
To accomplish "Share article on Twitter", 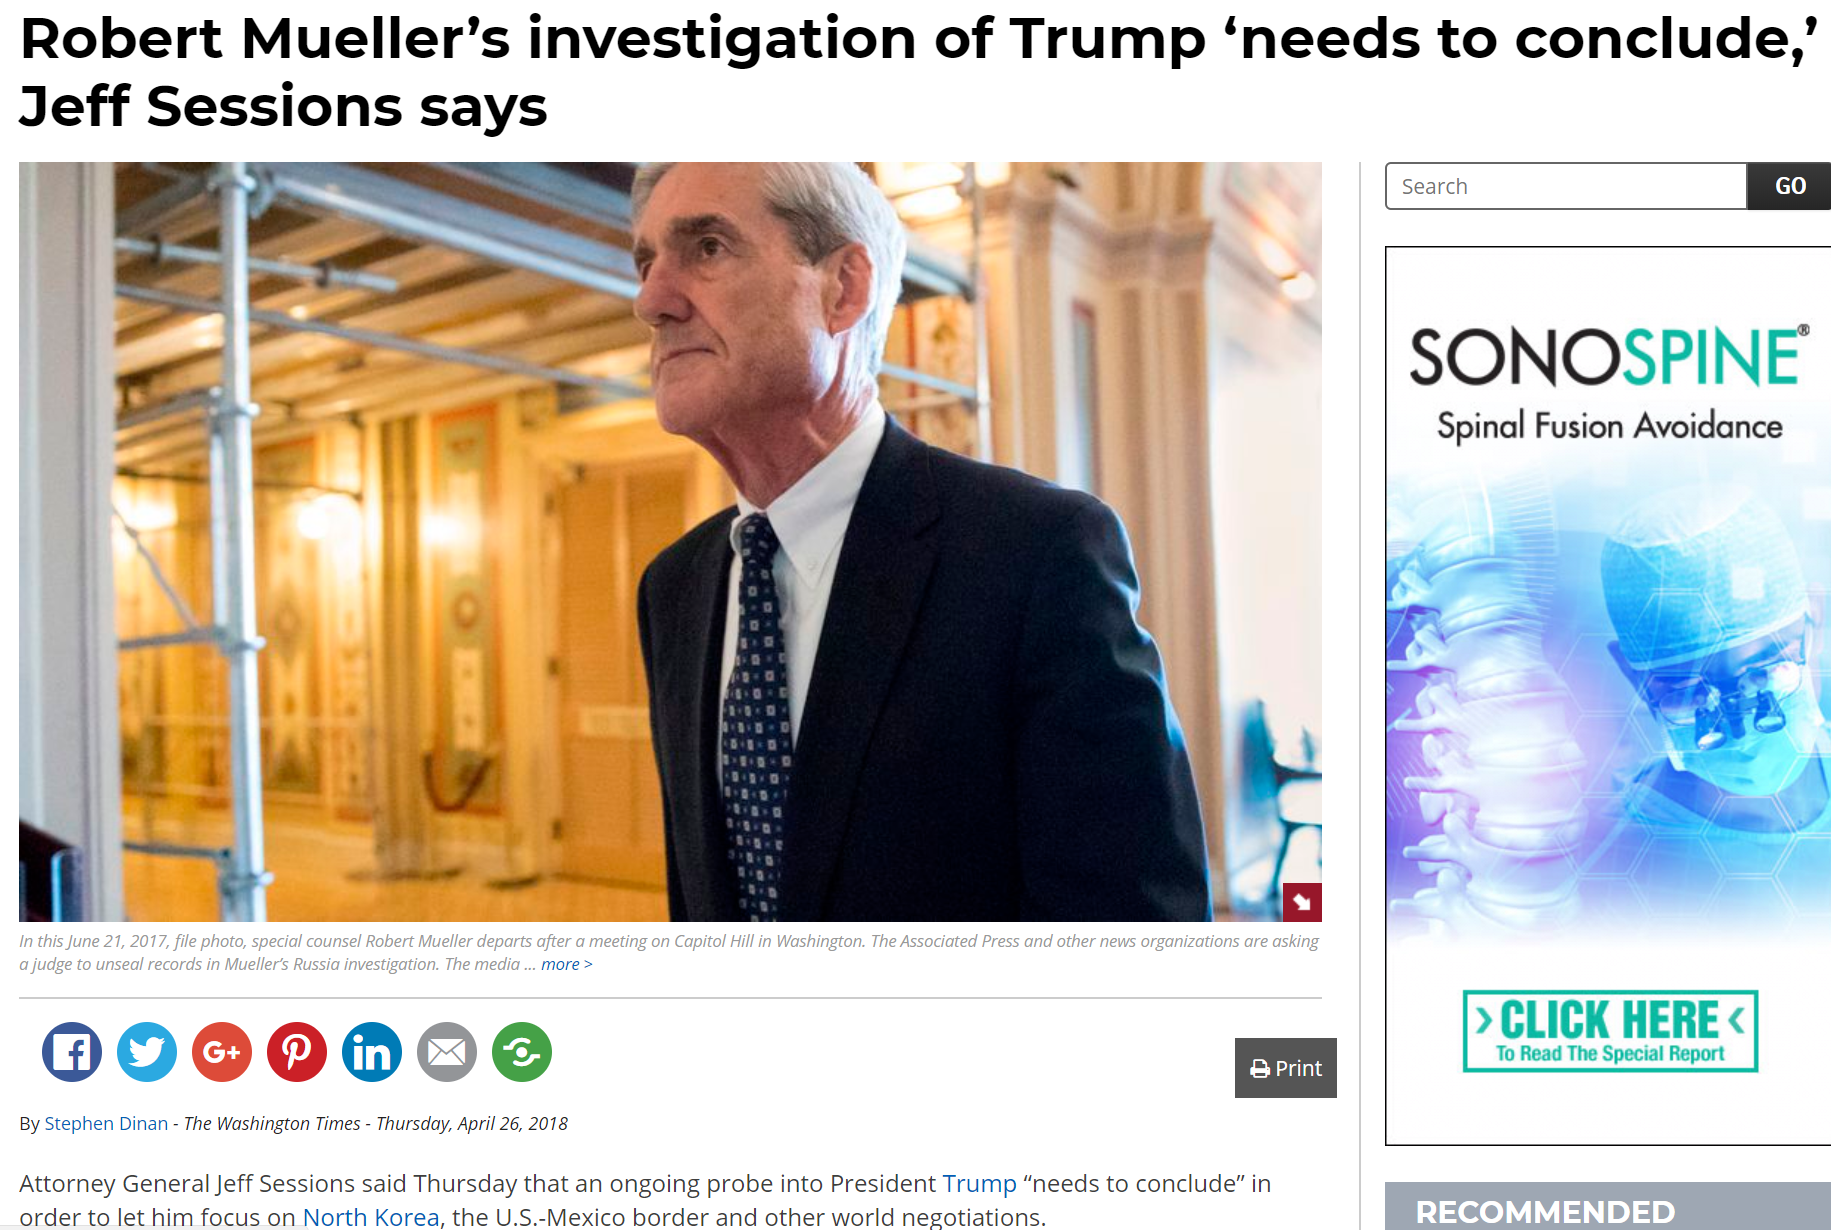I will pyautogui.click(x=147, y=1052).
